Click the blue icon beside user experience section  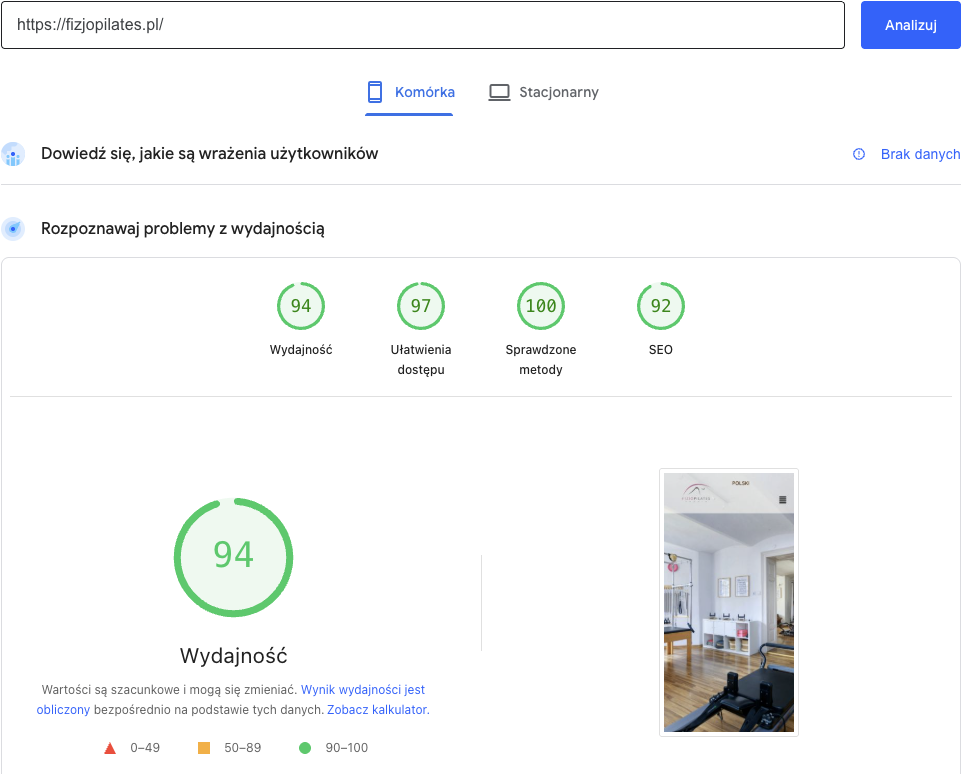(13, 154)
